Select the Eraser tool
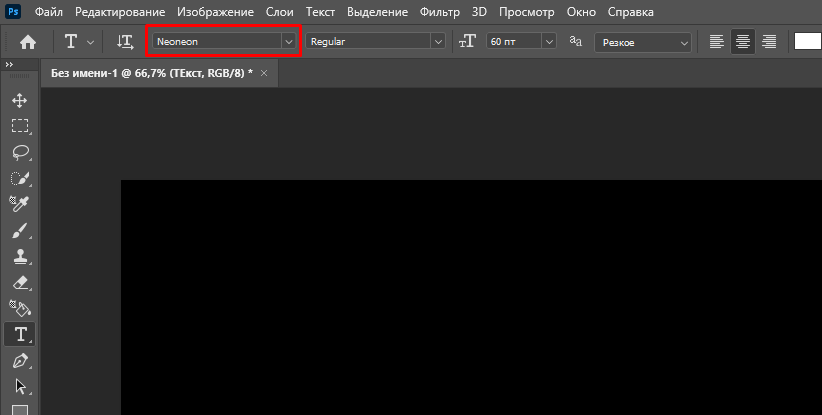 click(x=20, y=283)
